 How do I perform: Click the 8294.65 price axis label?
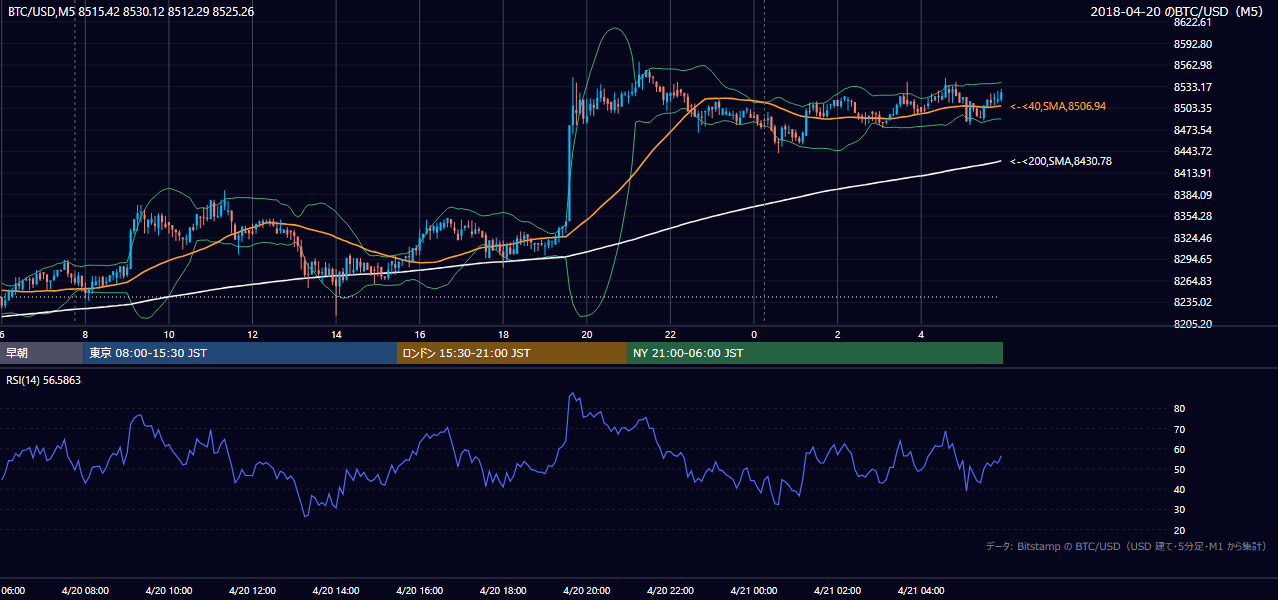click(1193, 259)
